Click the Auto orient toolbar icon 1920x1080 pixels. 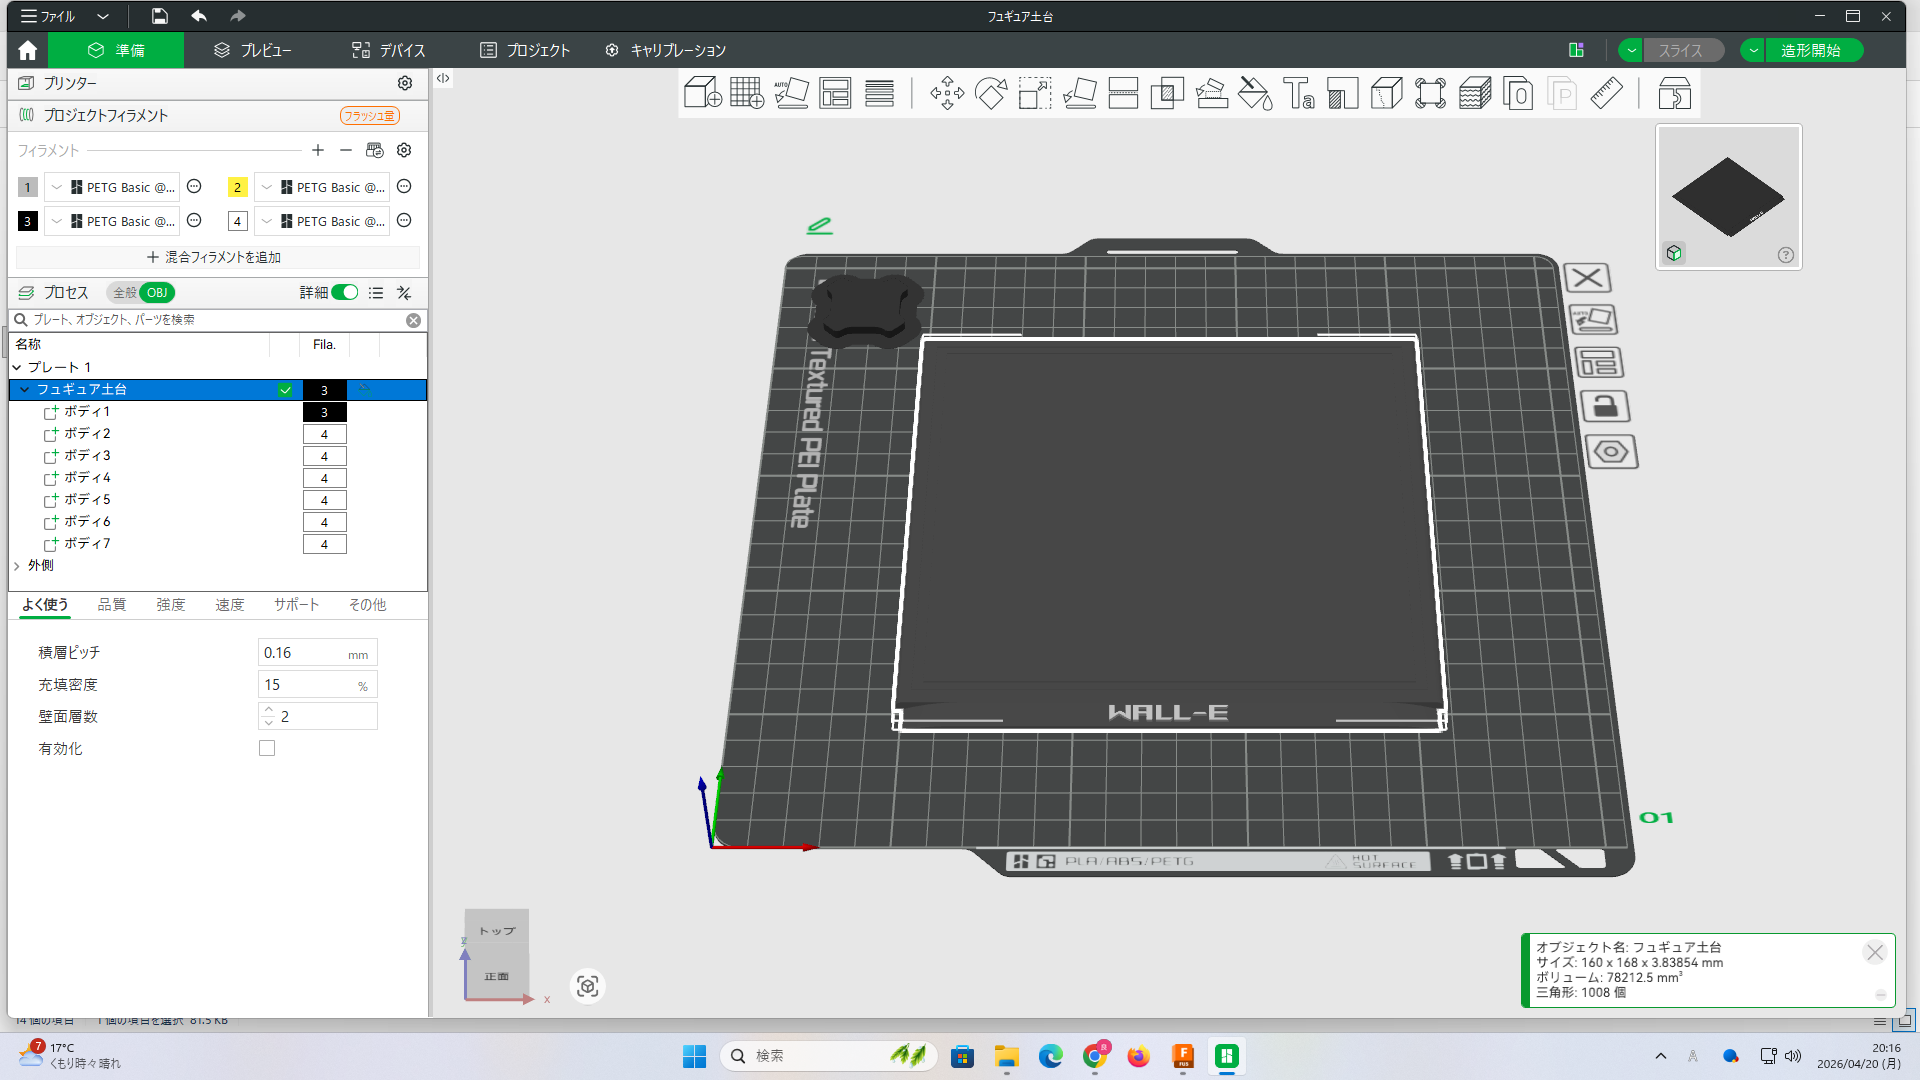click(791, 94)
